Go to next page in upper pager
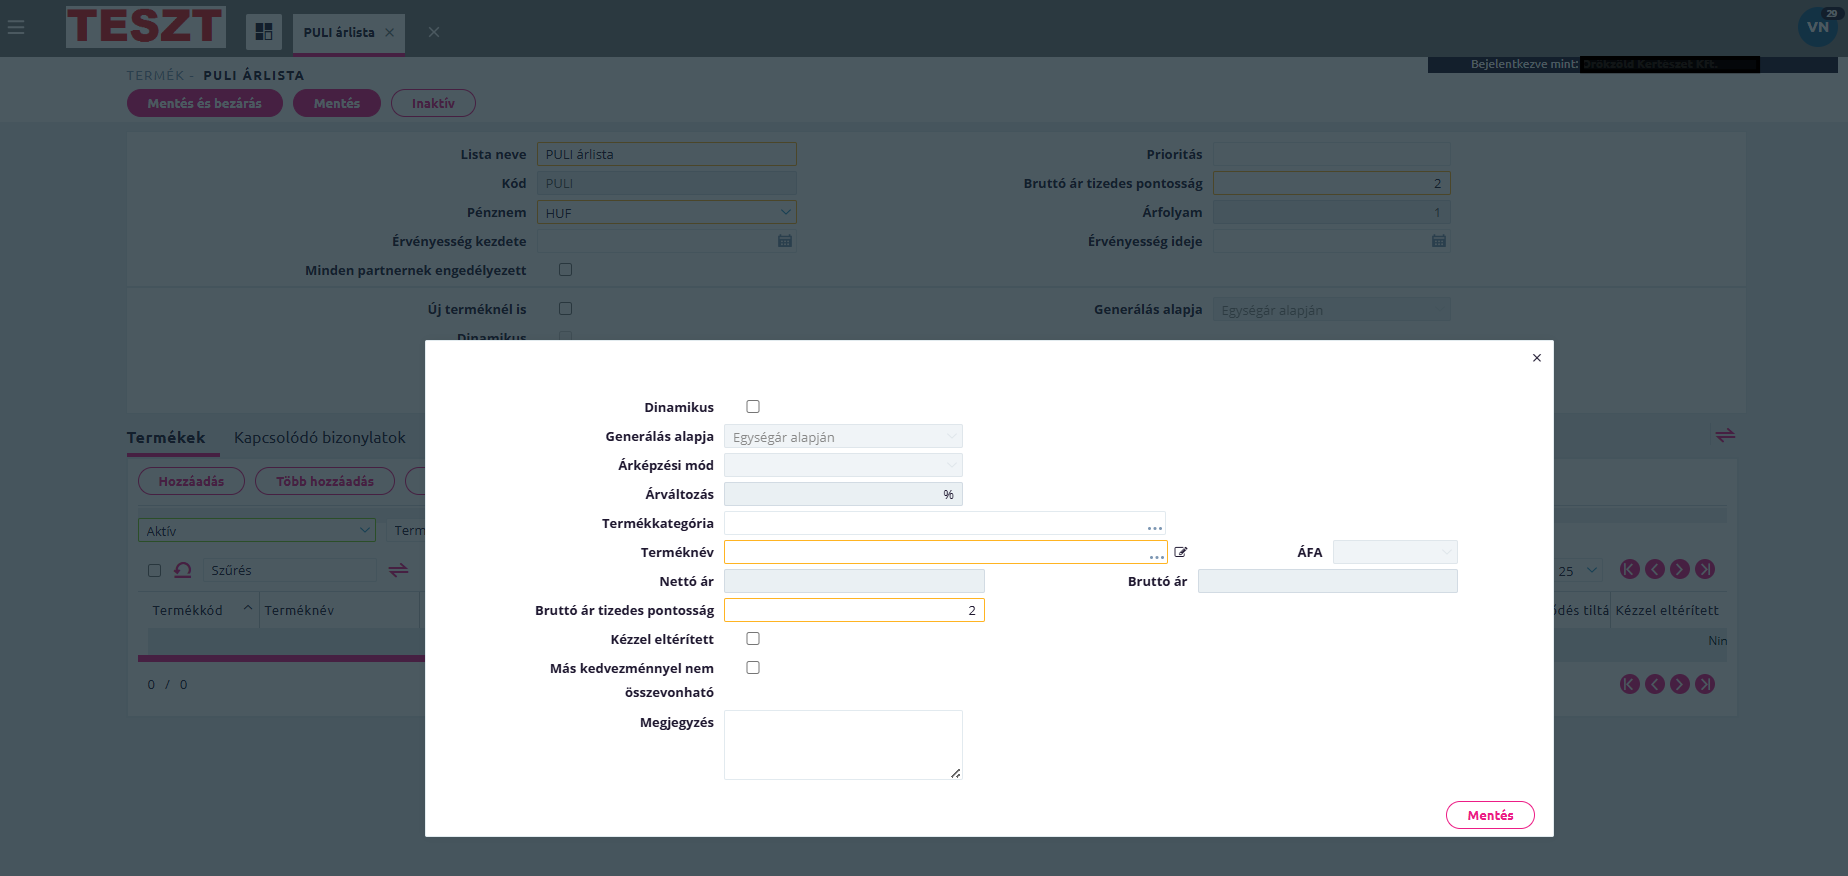 (x=1680, y=569)
